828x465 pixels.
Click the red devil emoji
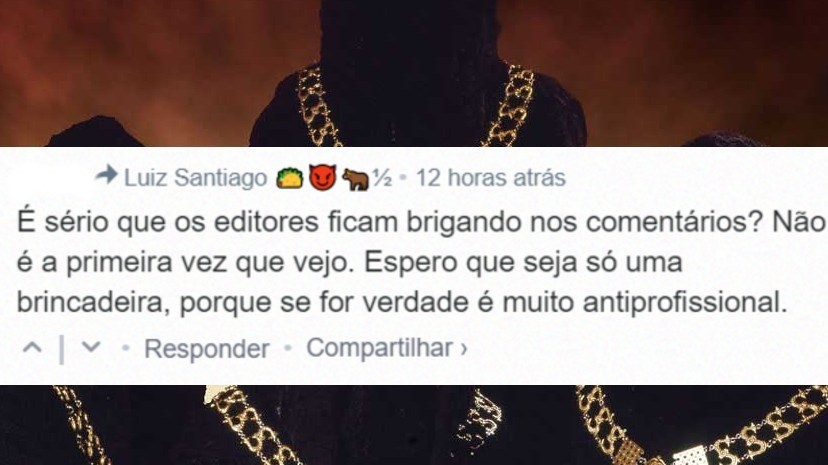coord(323,177)
